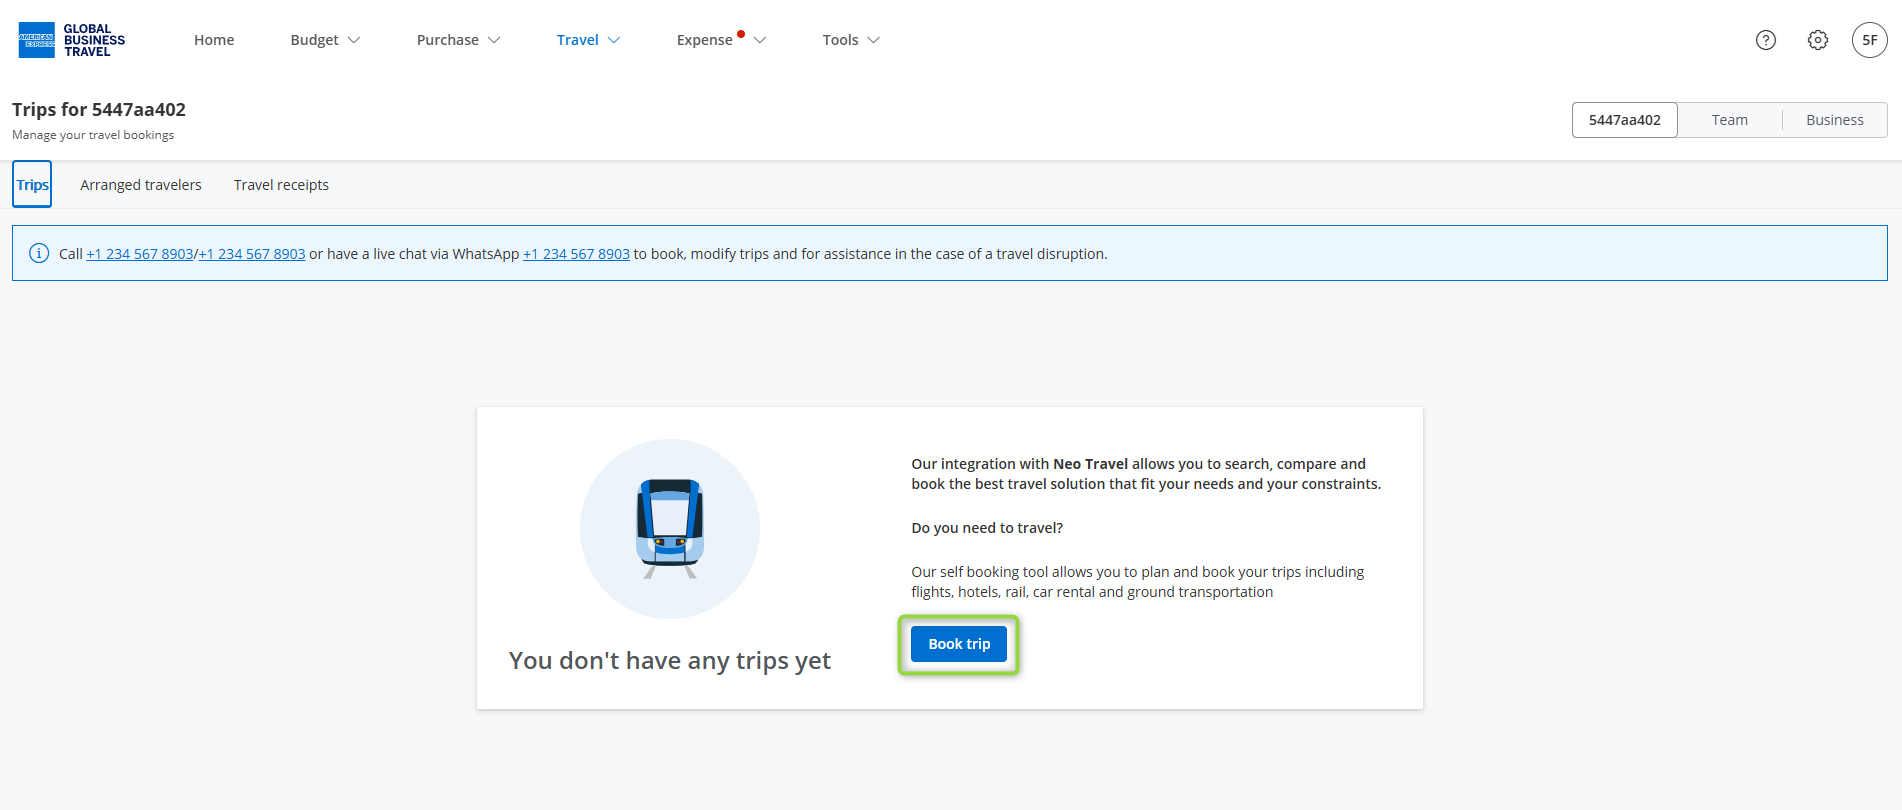Go to the Home menu item

[x=214, y=40]
